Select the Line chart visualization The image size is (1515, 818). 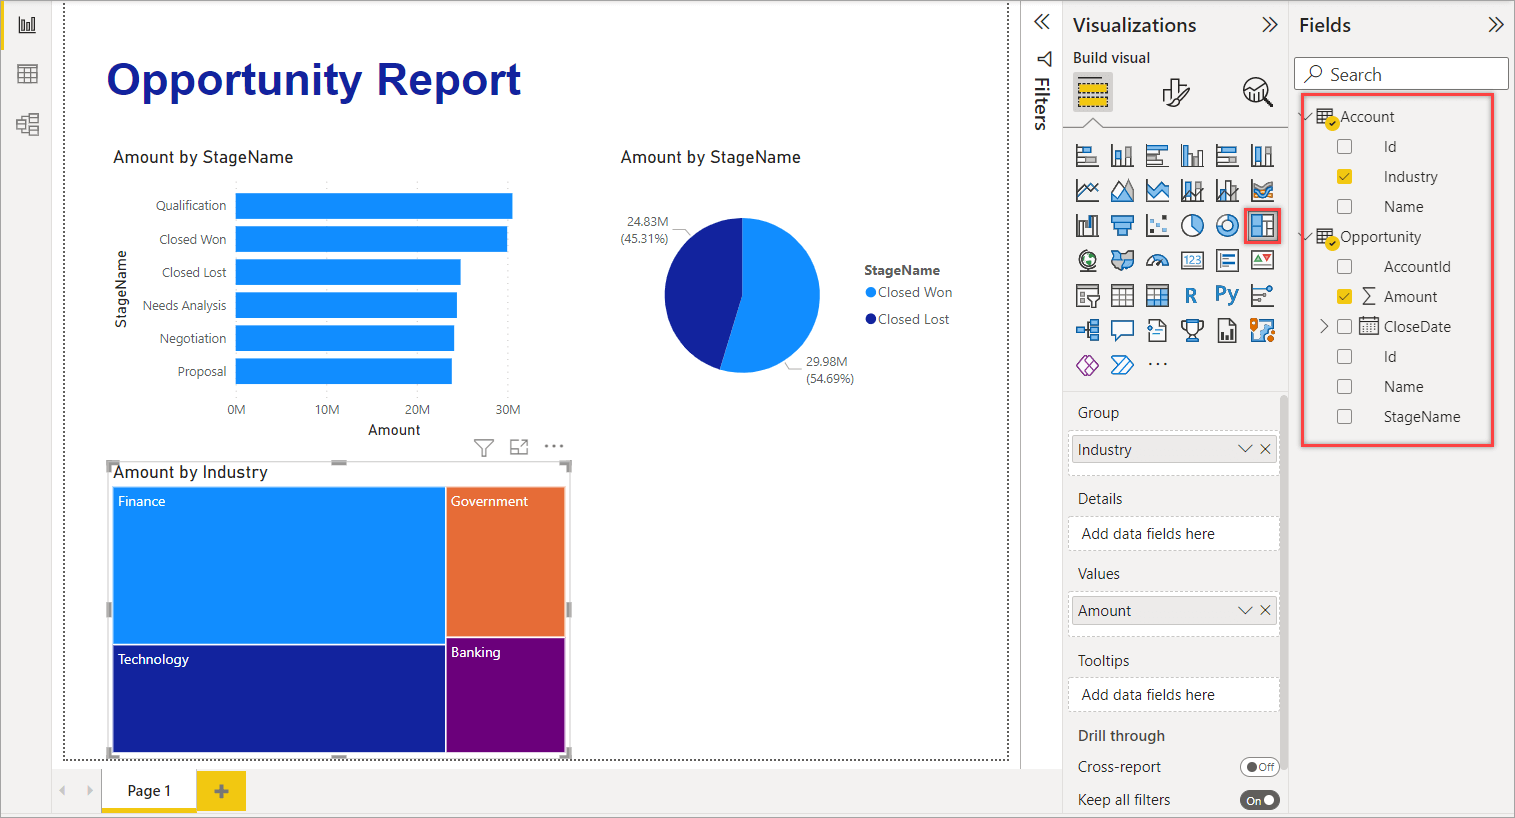tap(1087, 190)
